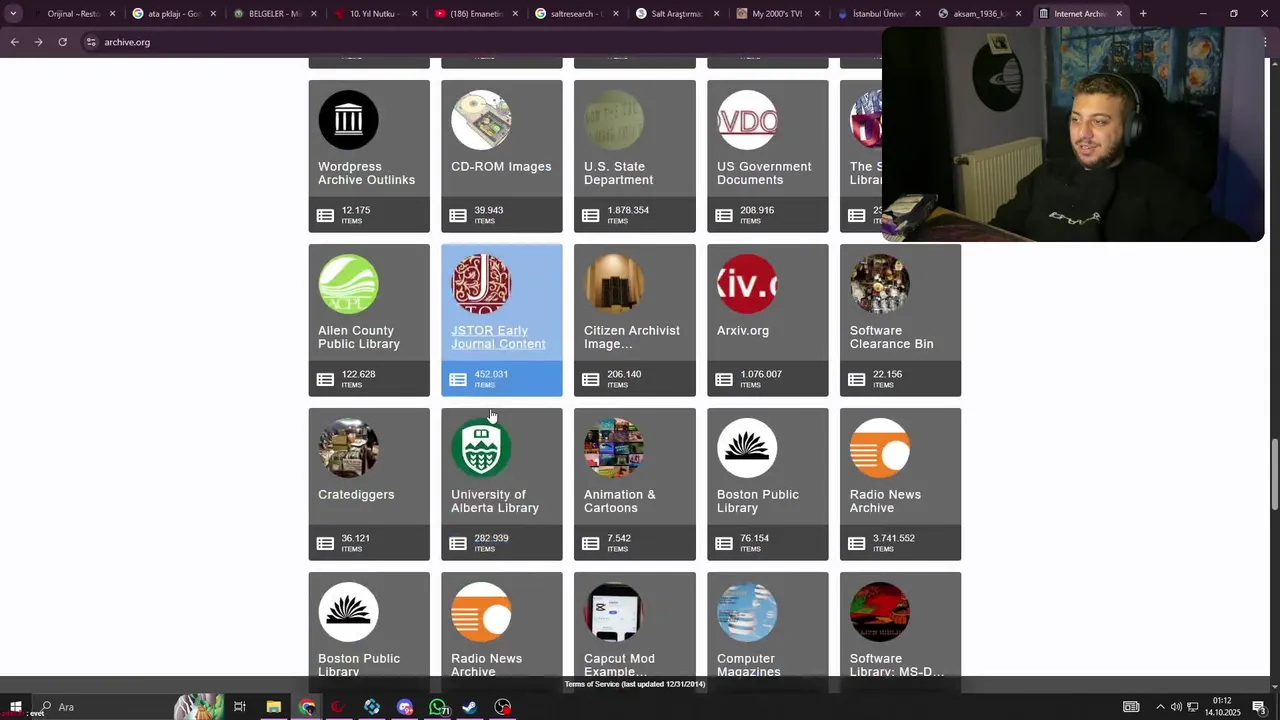Open the CD-ROM Images collection thumbnail
This screenshot has height=720, width=1280.
[481, 120]
